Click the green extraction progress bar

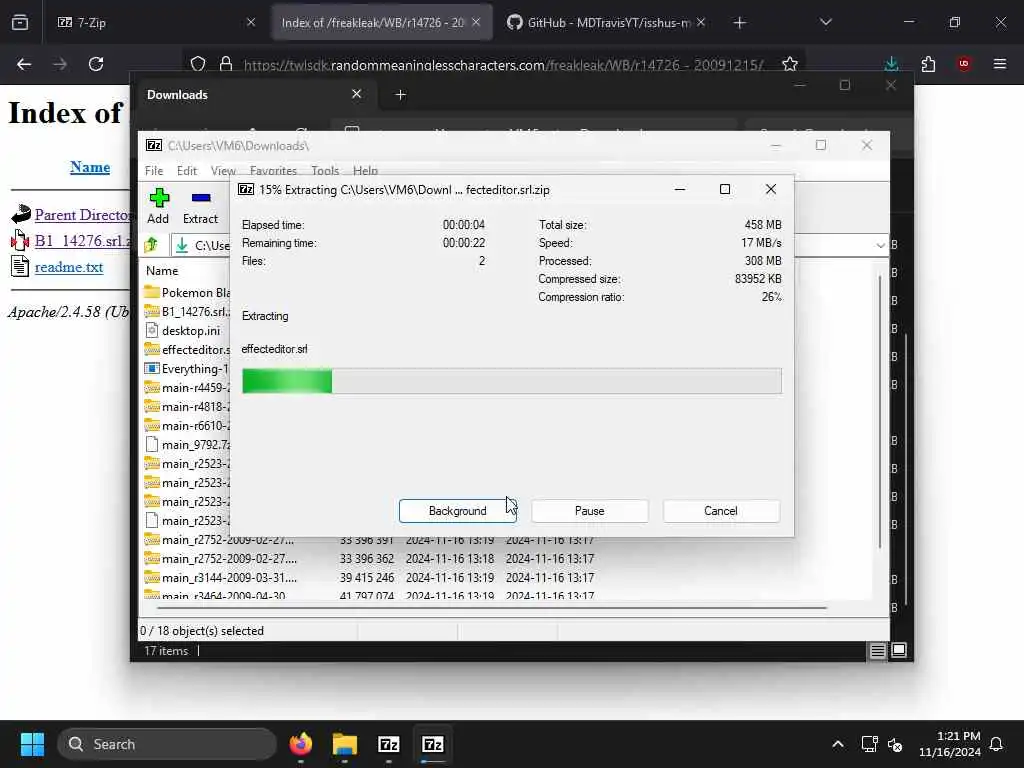point(511,381)
